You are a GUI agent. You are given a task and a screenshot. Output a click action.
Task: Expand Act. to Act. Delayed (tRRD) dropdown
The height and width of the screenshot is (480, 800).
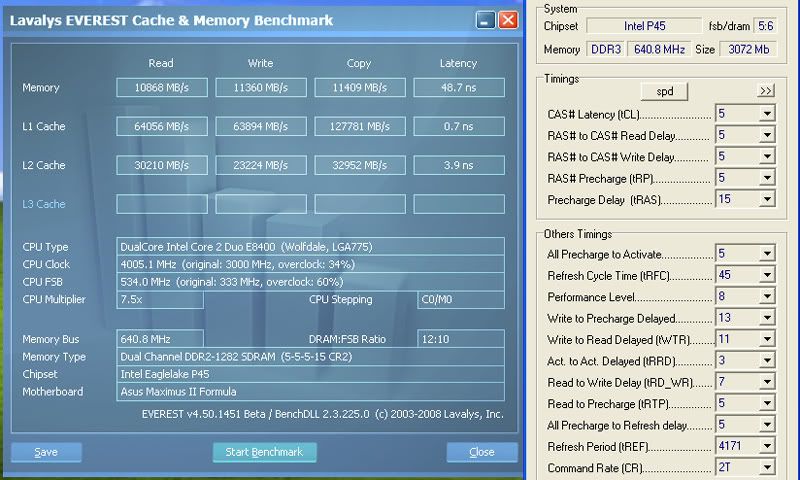[767, 361]
